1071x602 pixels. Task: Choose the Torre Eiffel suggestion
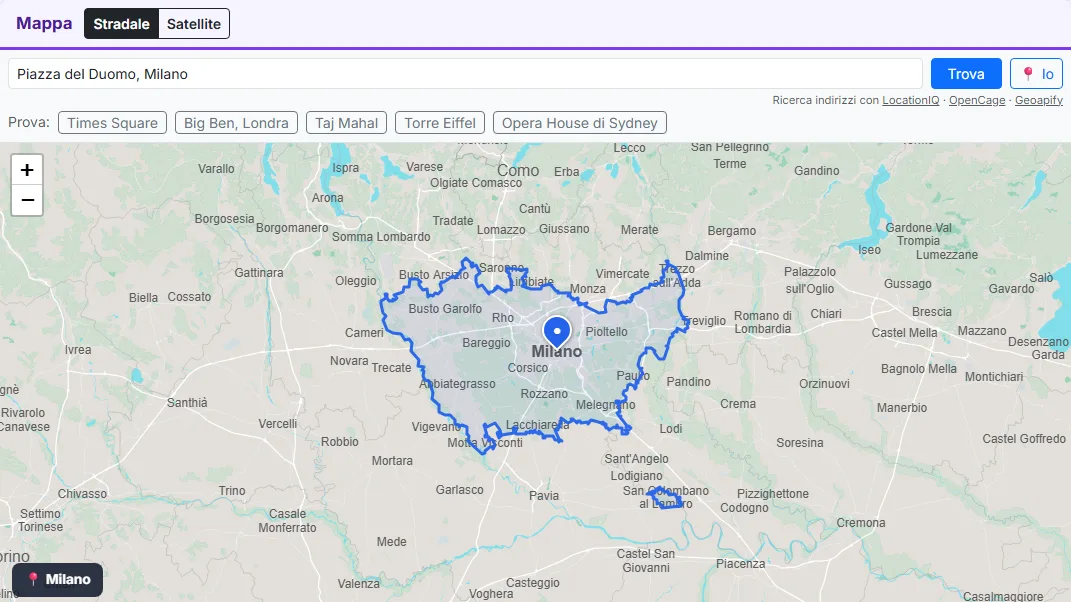[x=440, y=123]
